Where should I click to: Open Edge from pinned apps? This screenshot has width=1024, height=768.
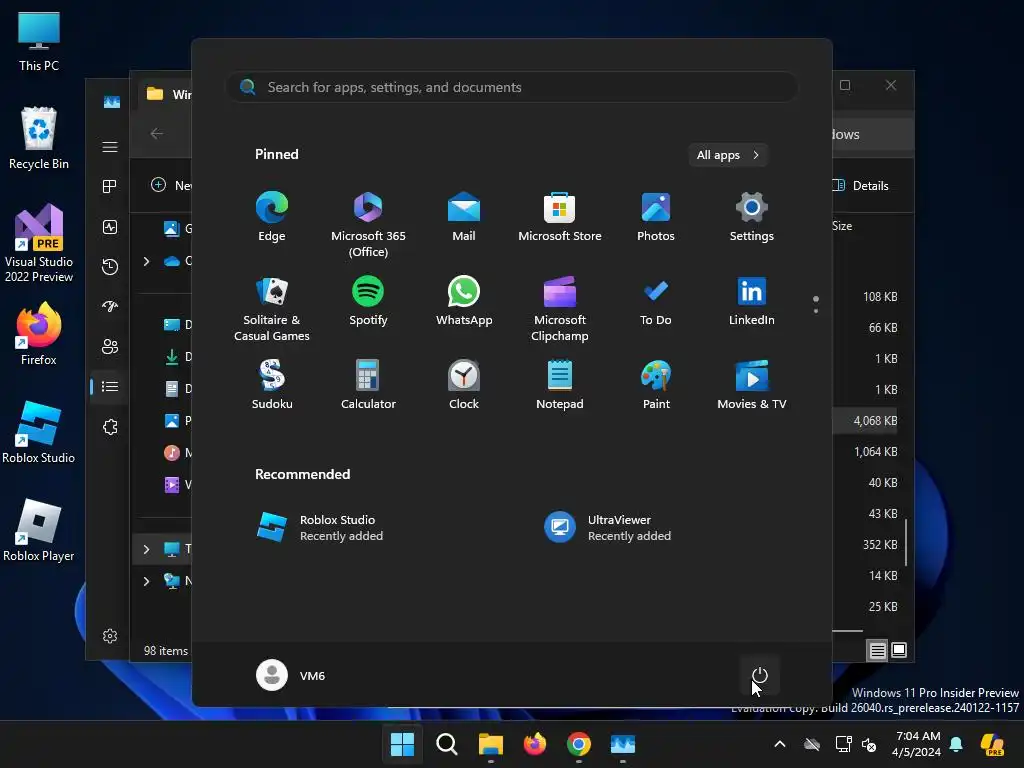click(272, 217)
